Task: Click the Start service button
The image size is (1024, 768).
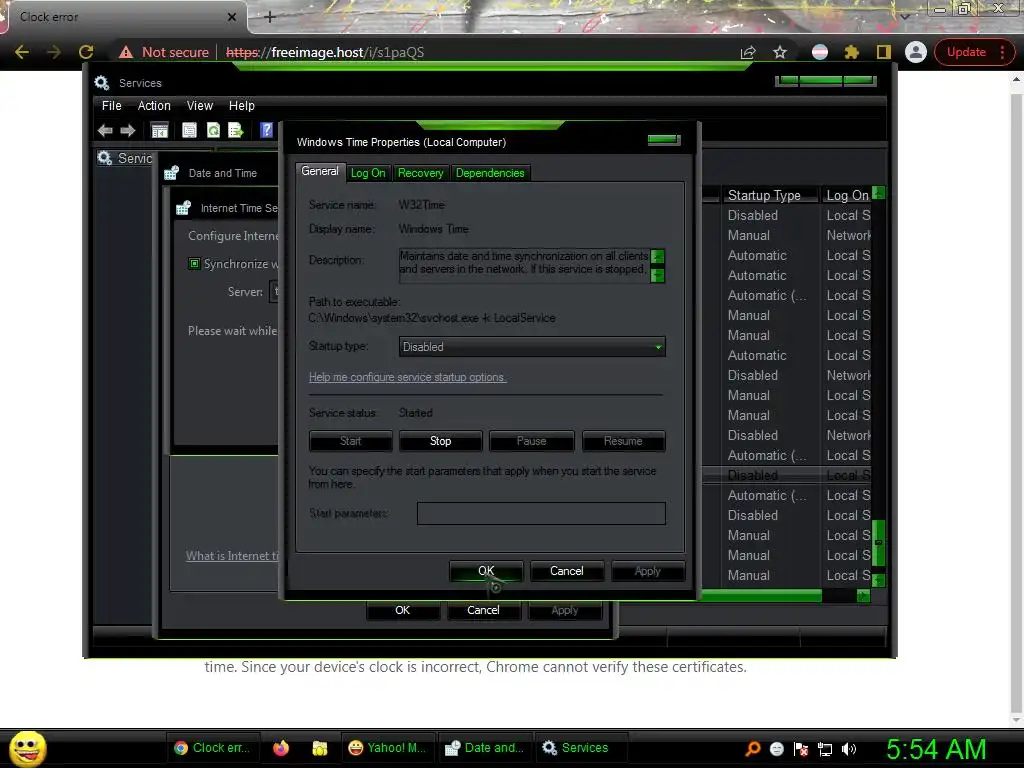Action: pyautogui.click(x=351, y=441)
